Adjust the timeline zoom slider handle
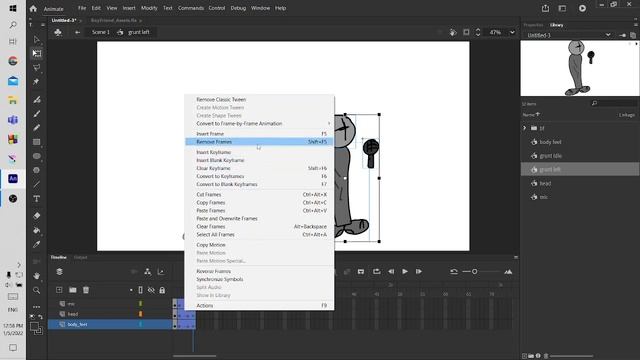The image size is (640, 360). 474,271
